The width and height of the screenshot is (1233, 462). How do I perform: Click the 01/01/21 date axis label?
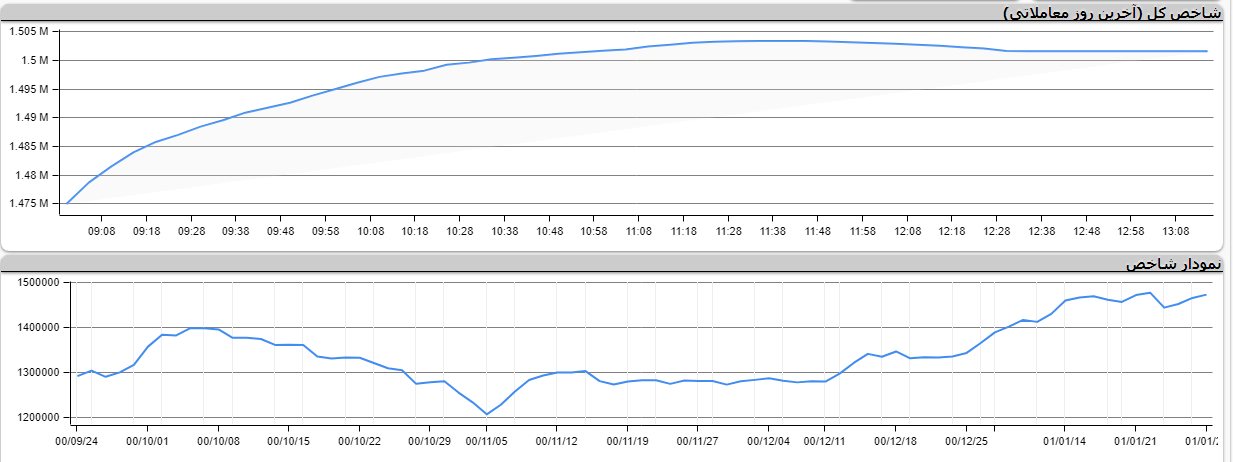pyautogui.click(x=1136, y=440)
